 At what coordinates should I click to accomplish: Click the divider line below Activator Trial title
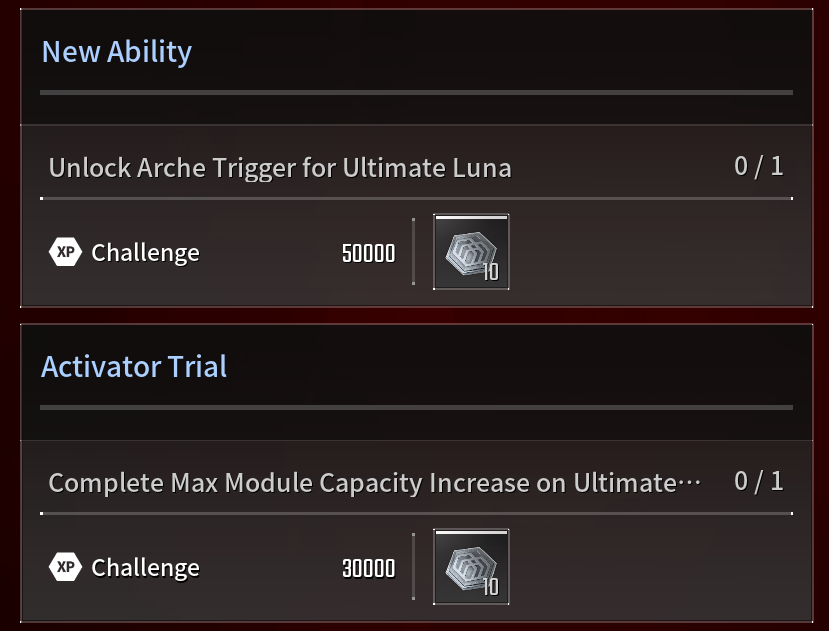(x=417, y=407)
